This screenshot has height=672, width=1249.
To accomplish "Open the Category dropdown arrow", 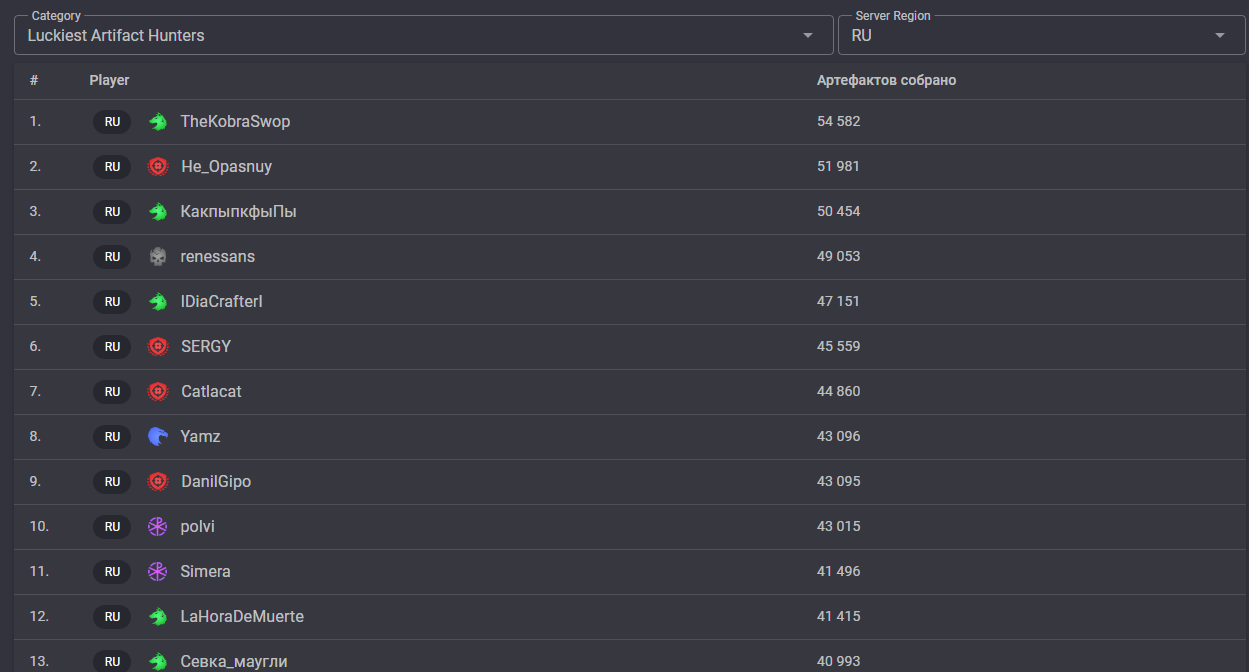I will [x=808, y=36].
